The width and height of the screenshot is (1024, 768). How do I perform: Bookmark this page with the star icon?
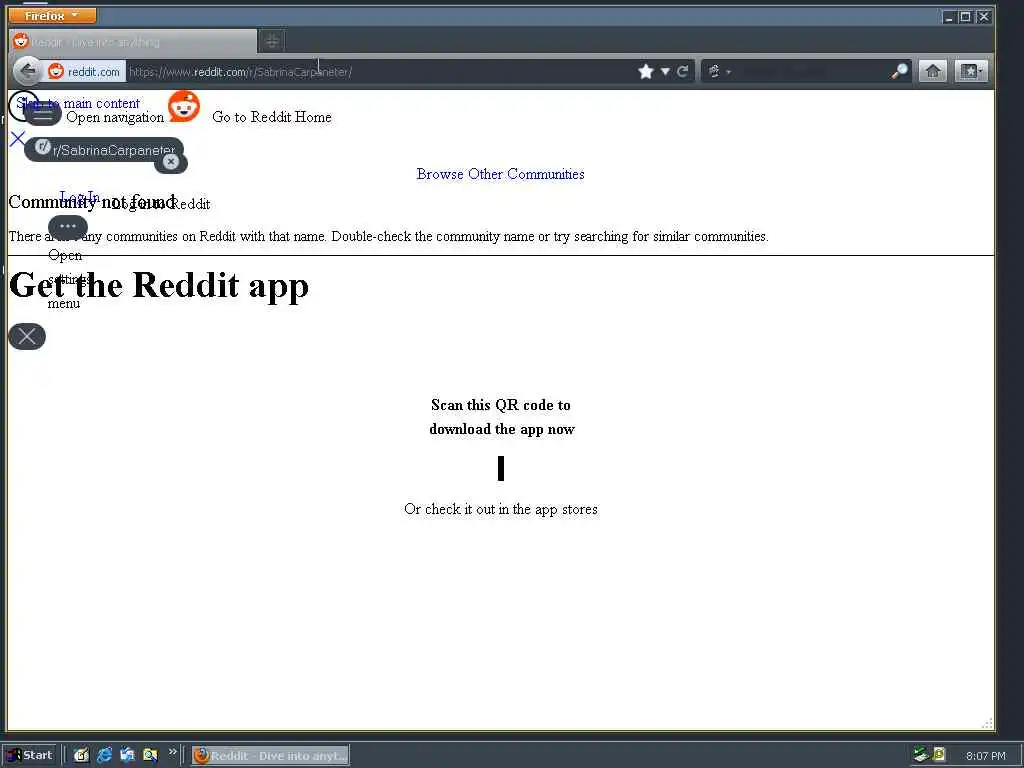click(x=646, y=71)
